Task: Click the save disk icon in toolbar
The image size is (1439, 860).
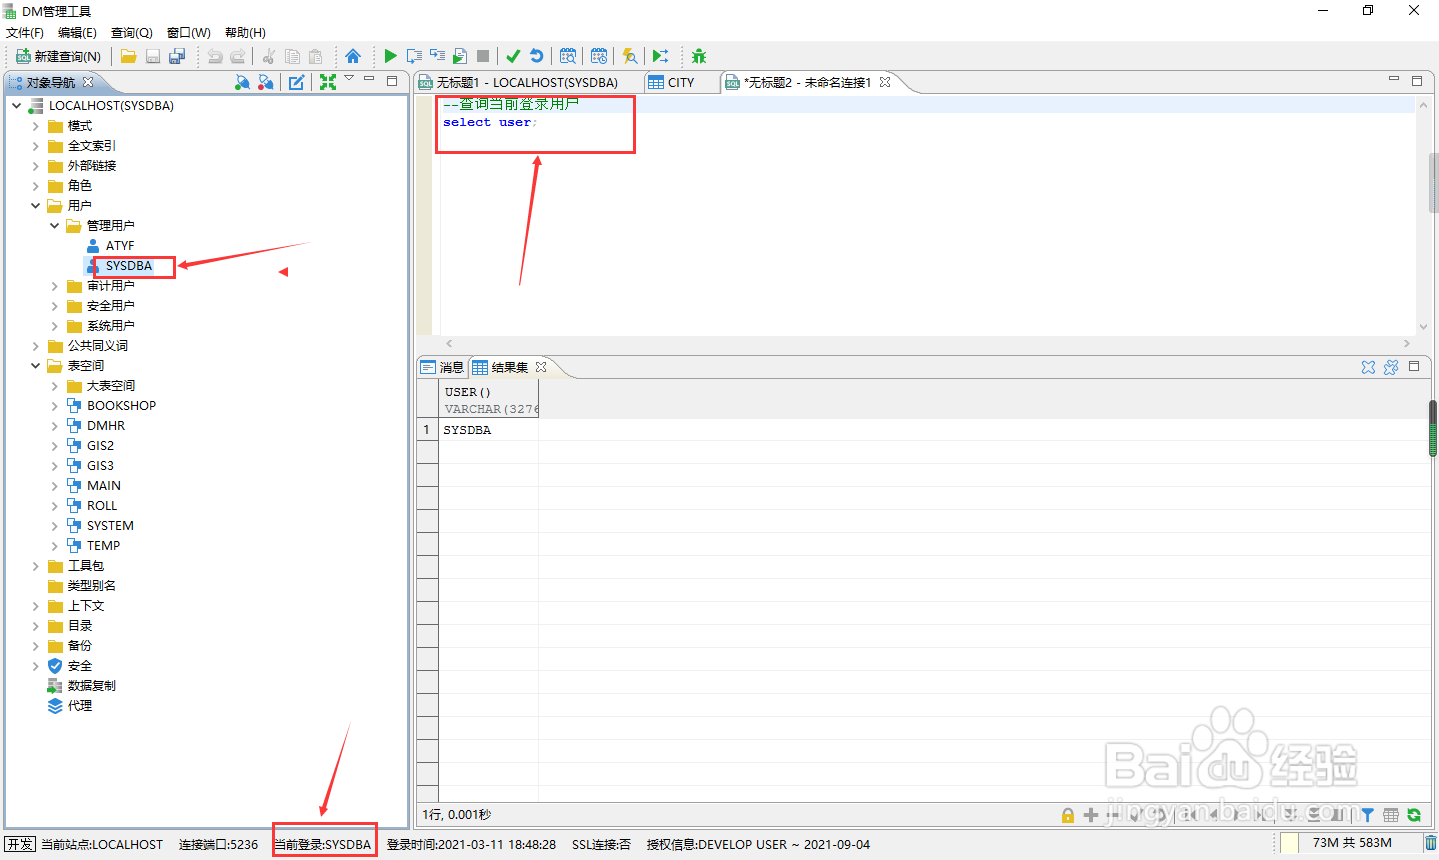Action: click(153, 56)
